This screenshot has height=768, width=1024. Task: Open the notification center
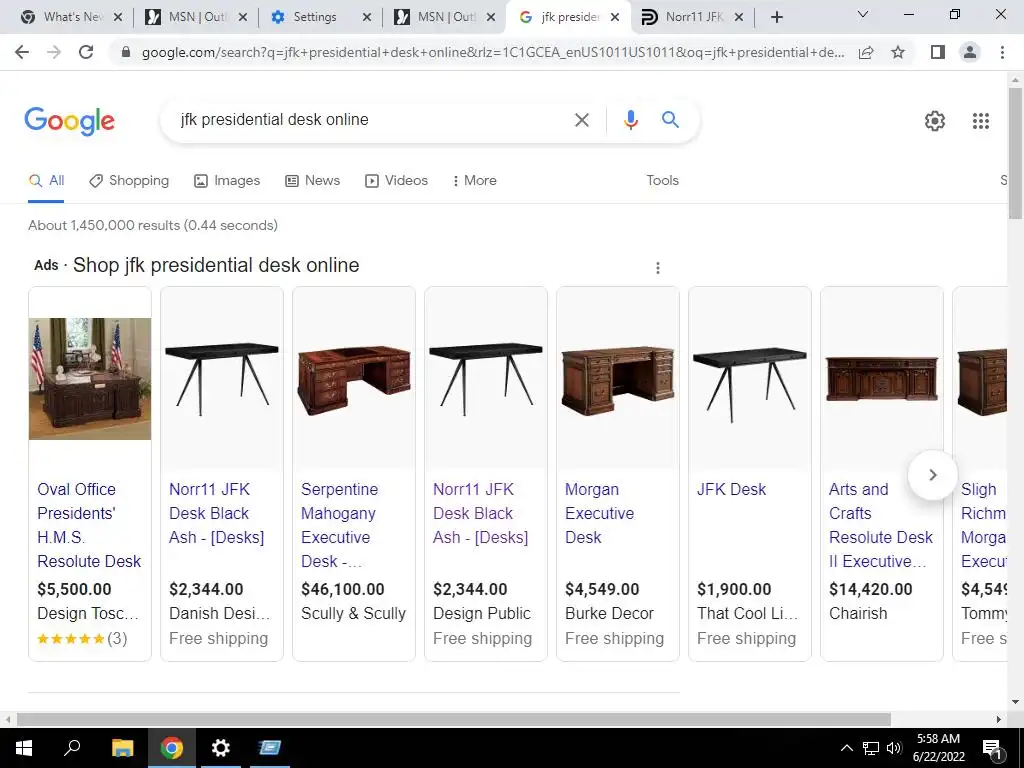992,749
